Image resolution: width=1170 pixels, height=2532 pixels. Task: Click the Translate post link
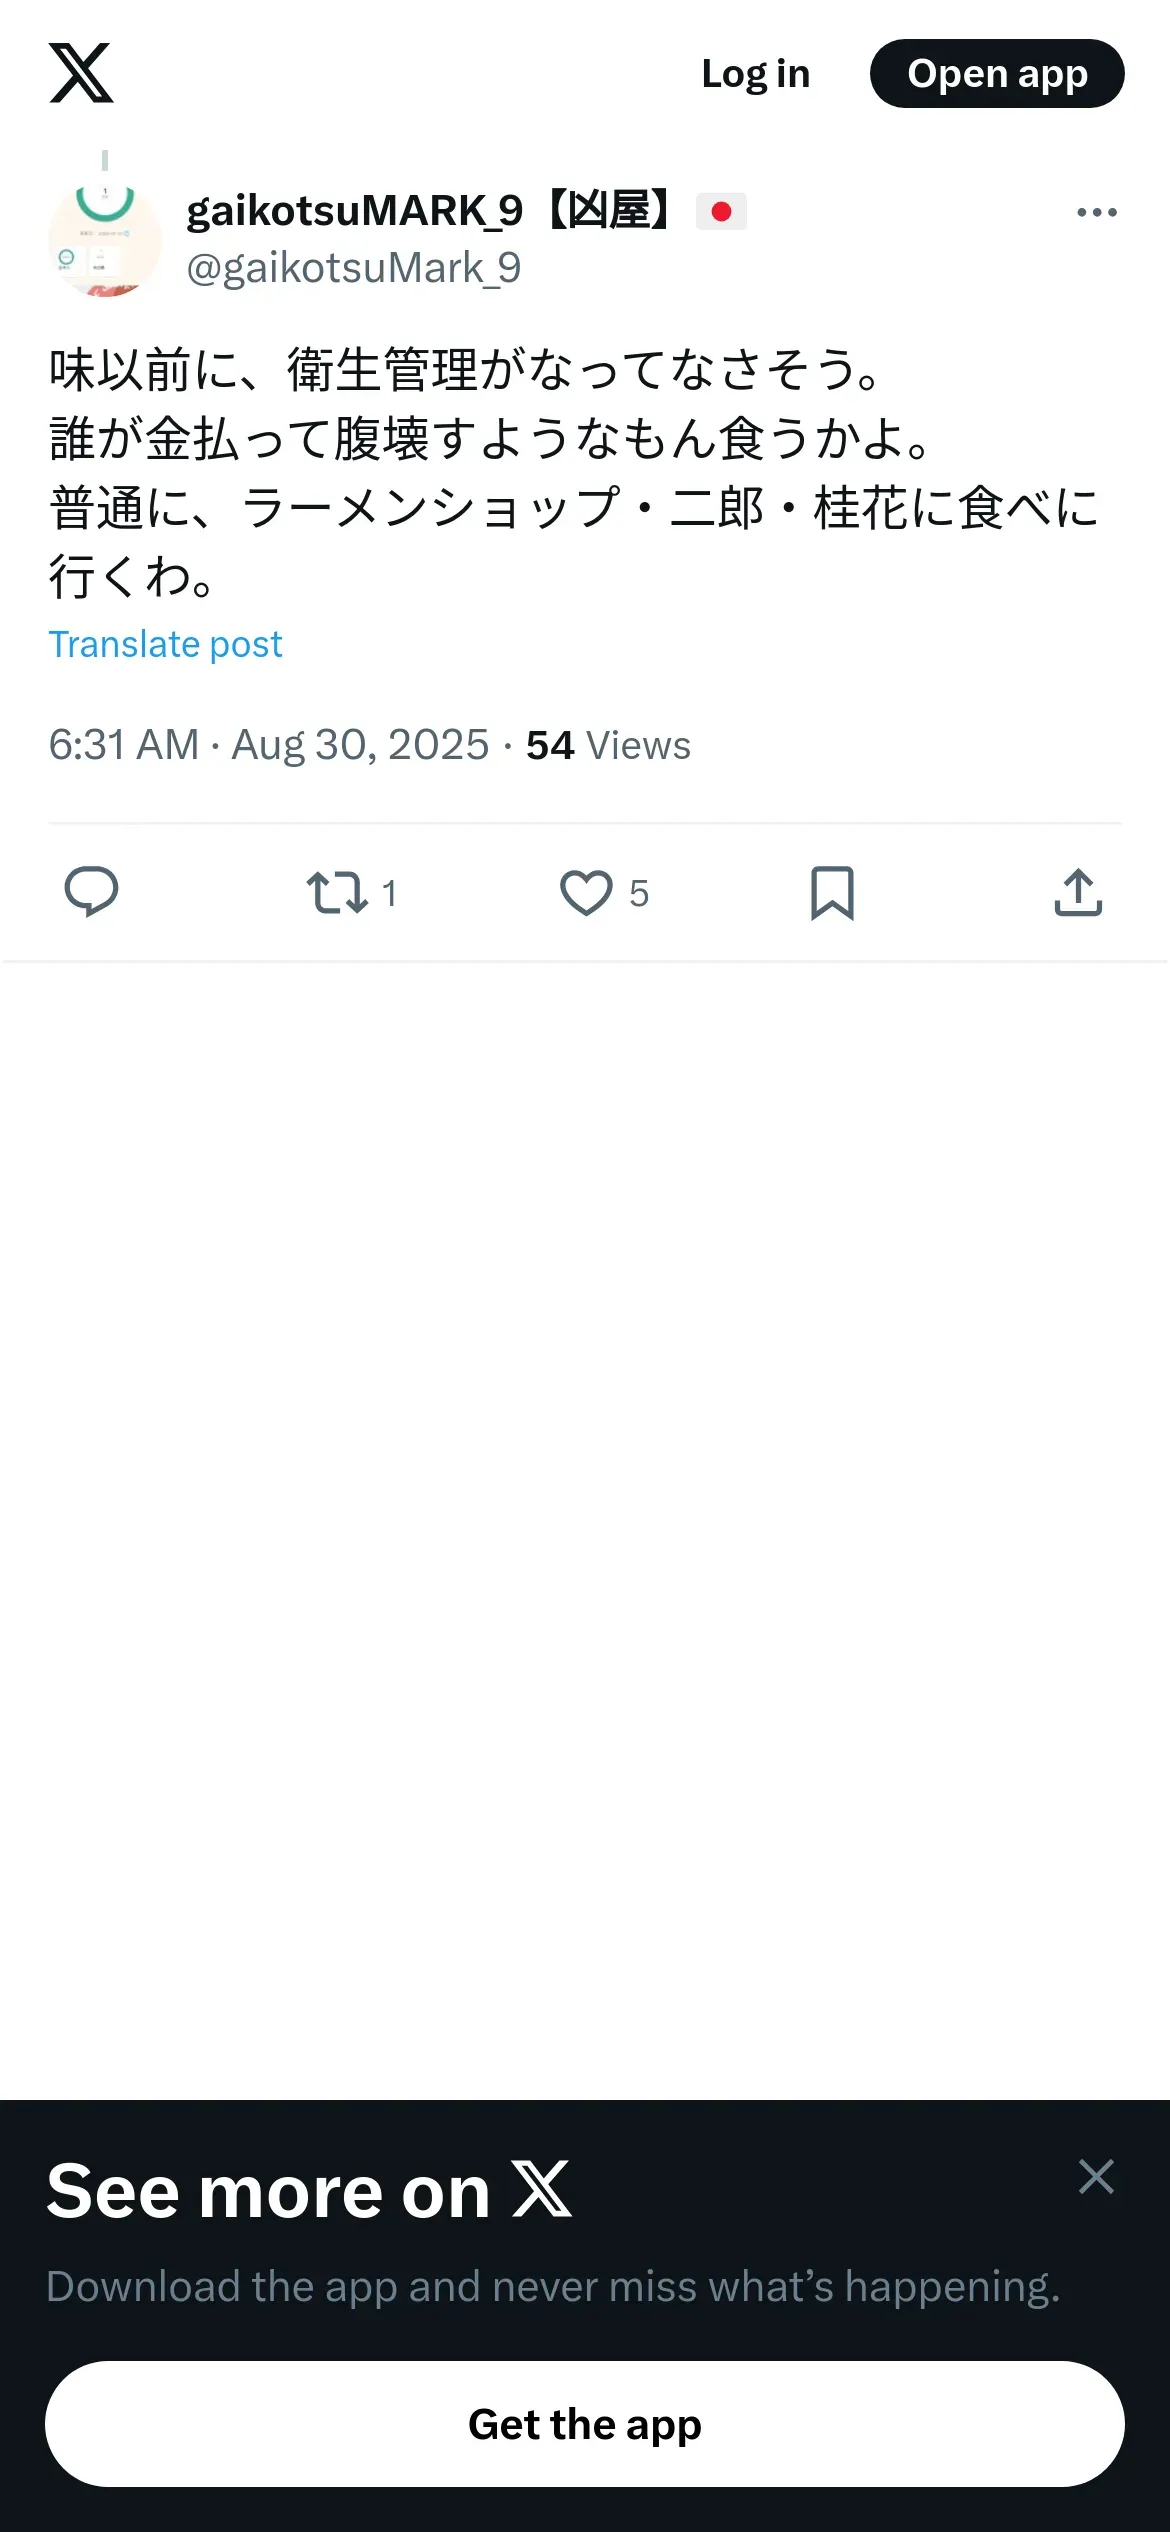point(165,645)
